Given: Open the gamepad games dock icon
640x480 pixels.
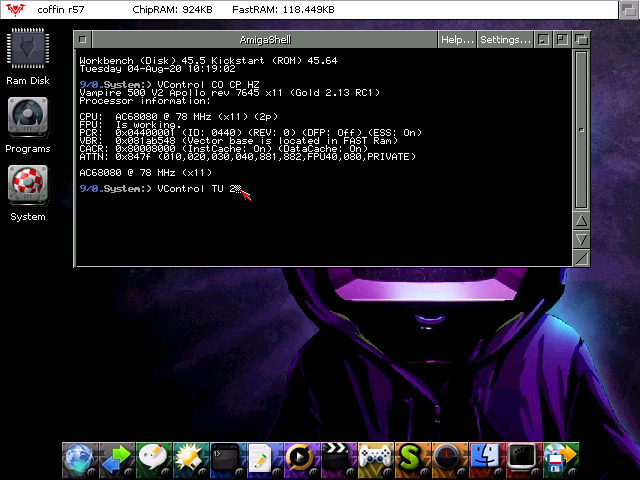Looking at the screenshot, I should point(376,460).
